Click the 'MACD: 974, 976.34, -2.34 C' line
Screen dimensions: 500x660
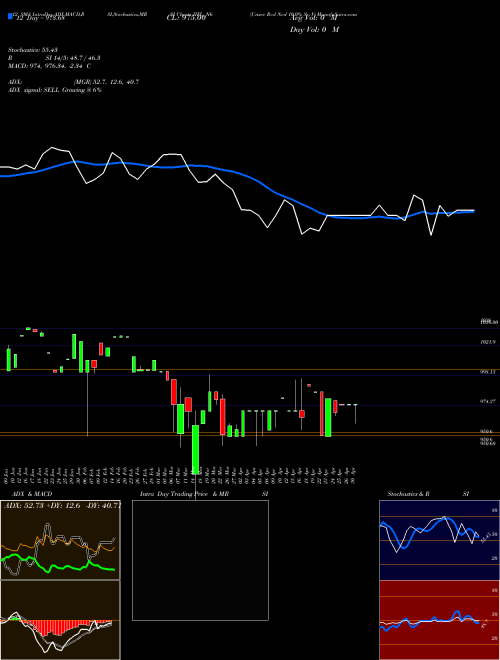(49, 66)
